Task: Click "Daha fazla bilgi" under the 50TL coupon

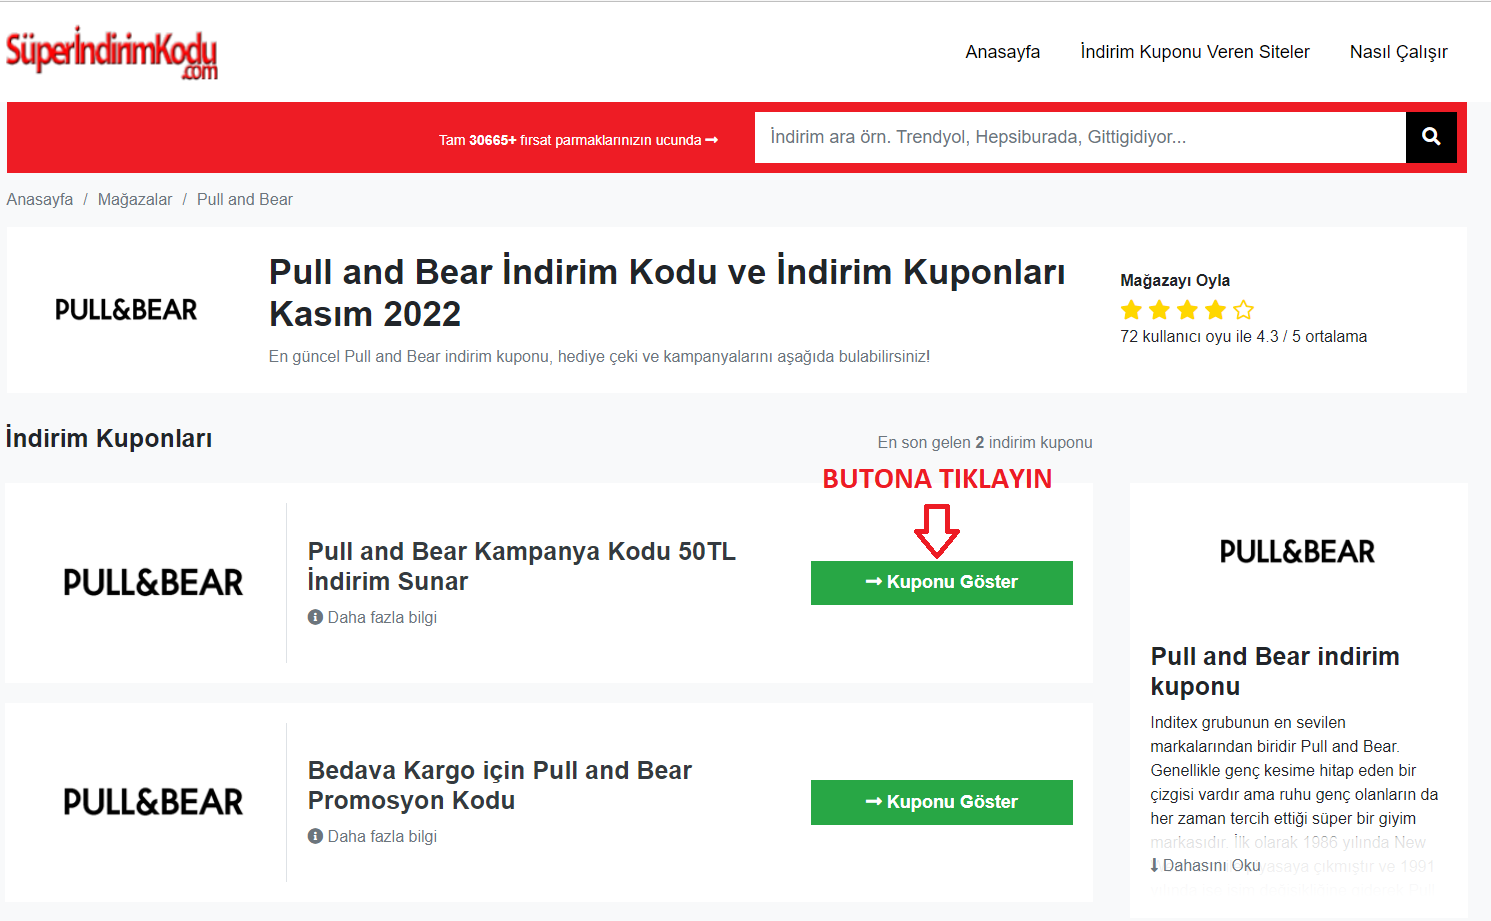Action: pyautogui.click(x=381, y=617)
